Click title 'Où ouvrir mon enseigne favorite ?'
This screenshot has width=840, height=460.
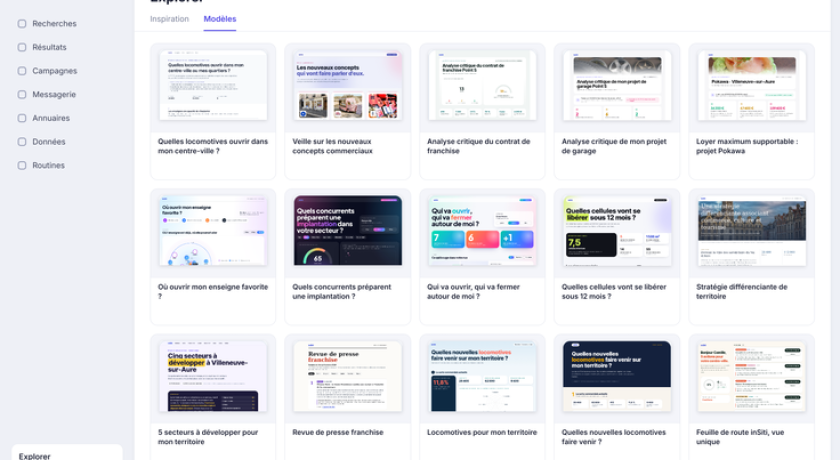pos(213,291)
